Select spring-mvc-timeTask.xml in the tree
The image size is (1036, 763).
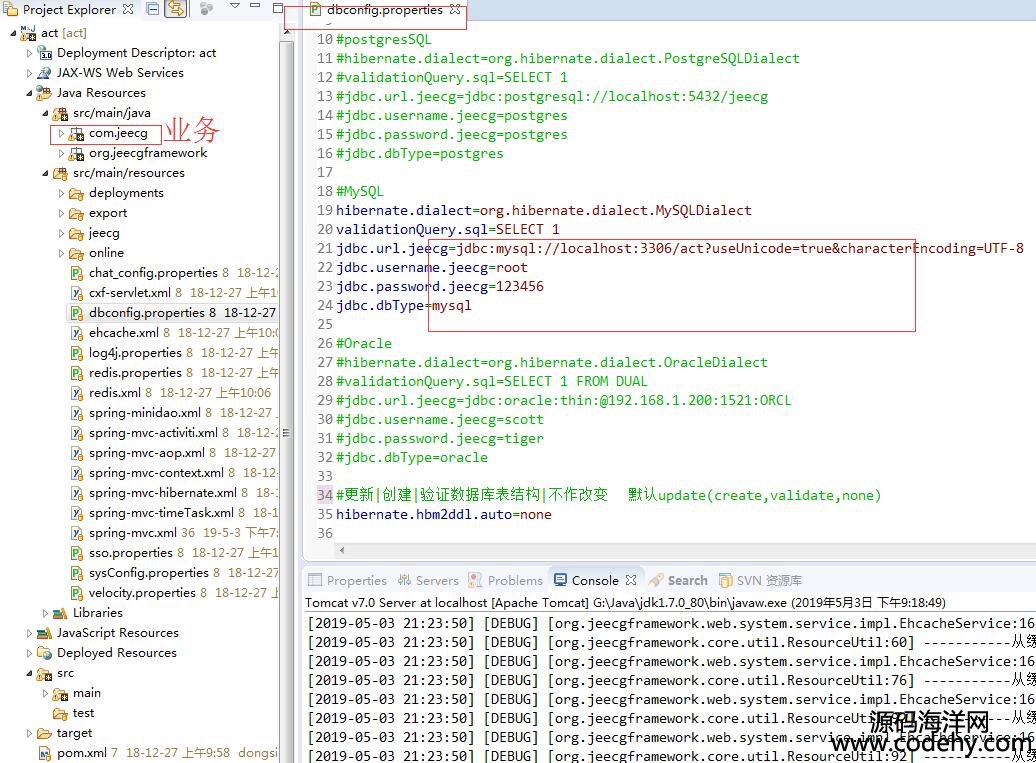click(x=161, y=513)
